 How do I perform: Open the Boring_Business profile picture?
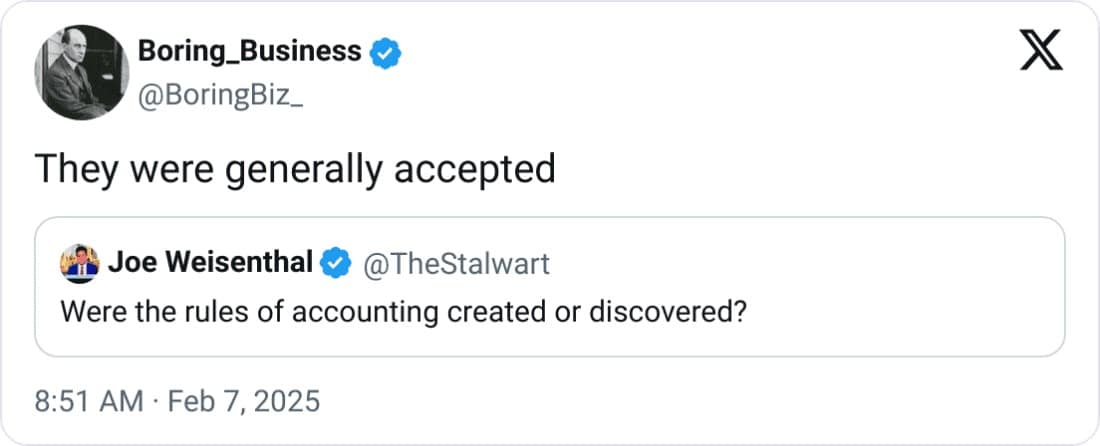point(81,73)
